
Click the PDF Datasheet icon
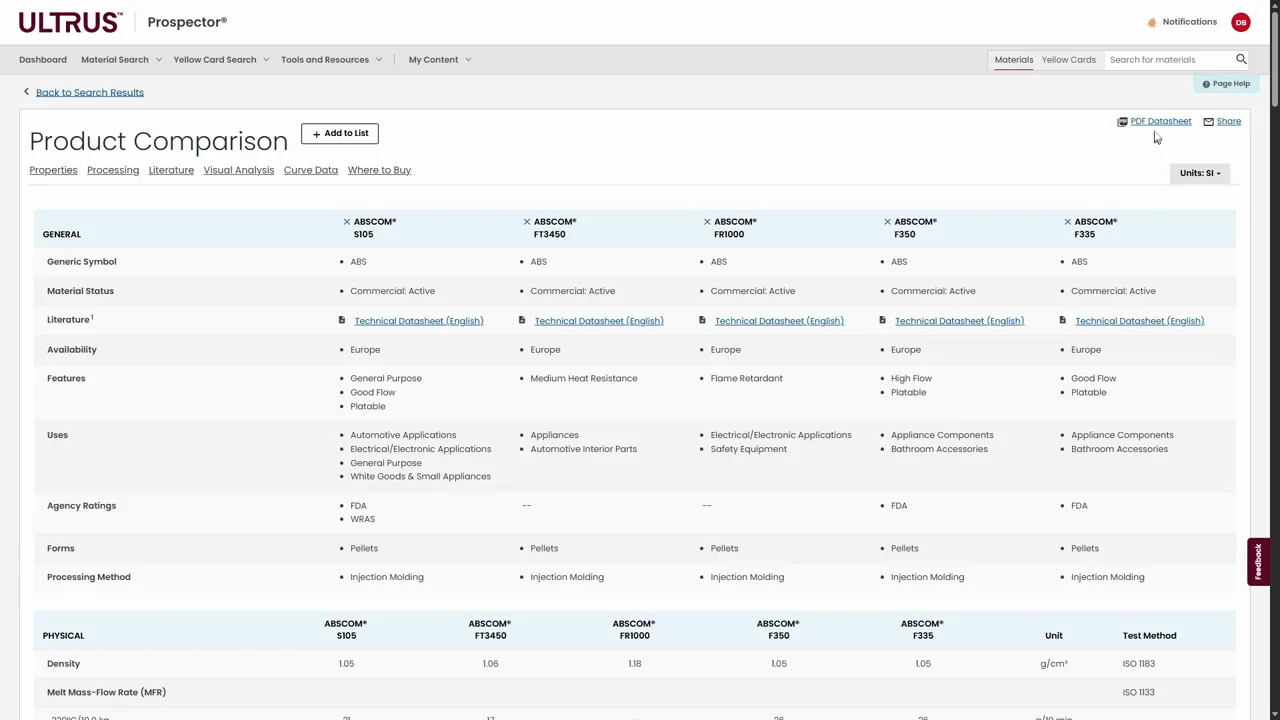tap(1122, 122)
